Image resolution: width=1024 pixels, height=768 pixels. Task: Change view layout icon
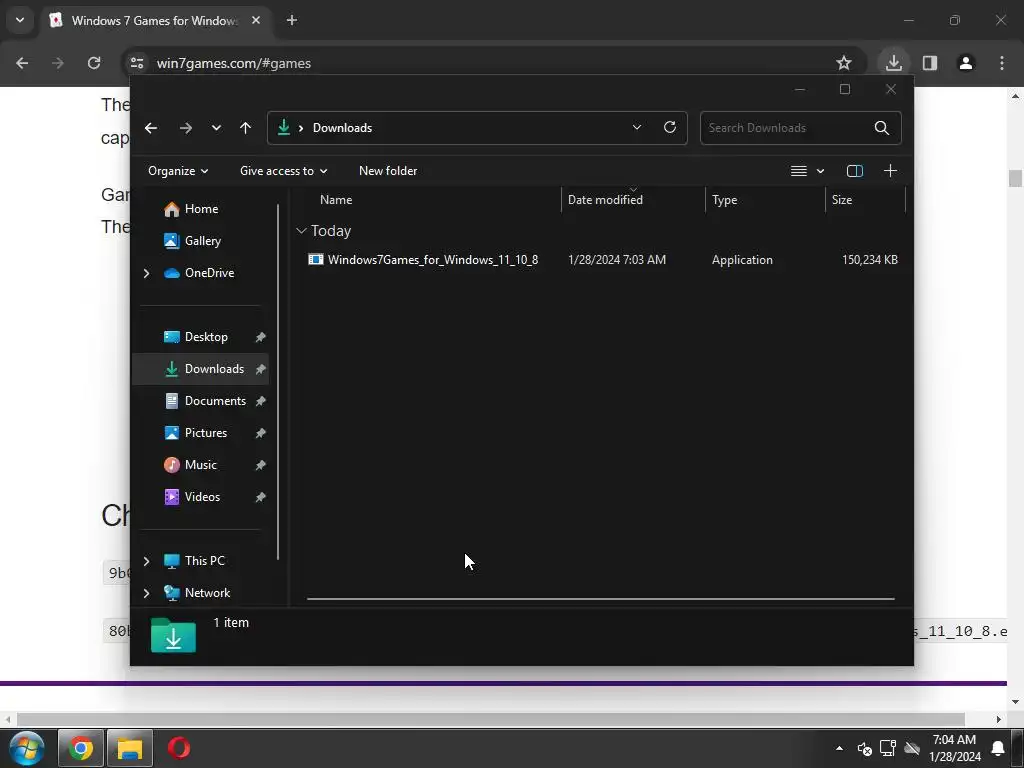point(799,171)
